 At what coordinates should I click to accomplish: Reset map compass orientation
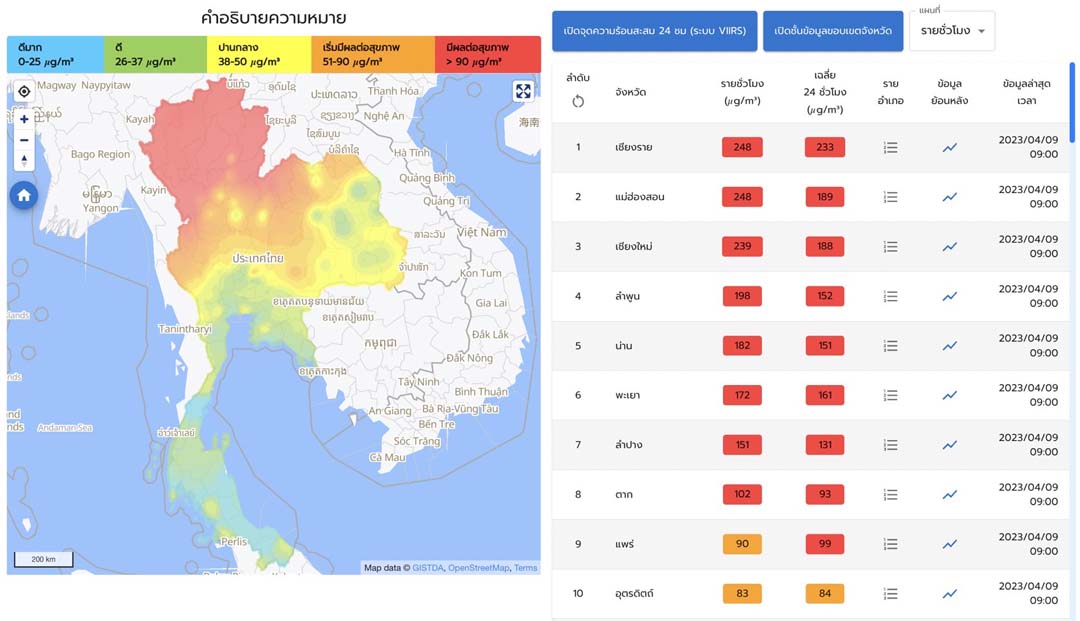pyautogui.click(x=24, y=161)
